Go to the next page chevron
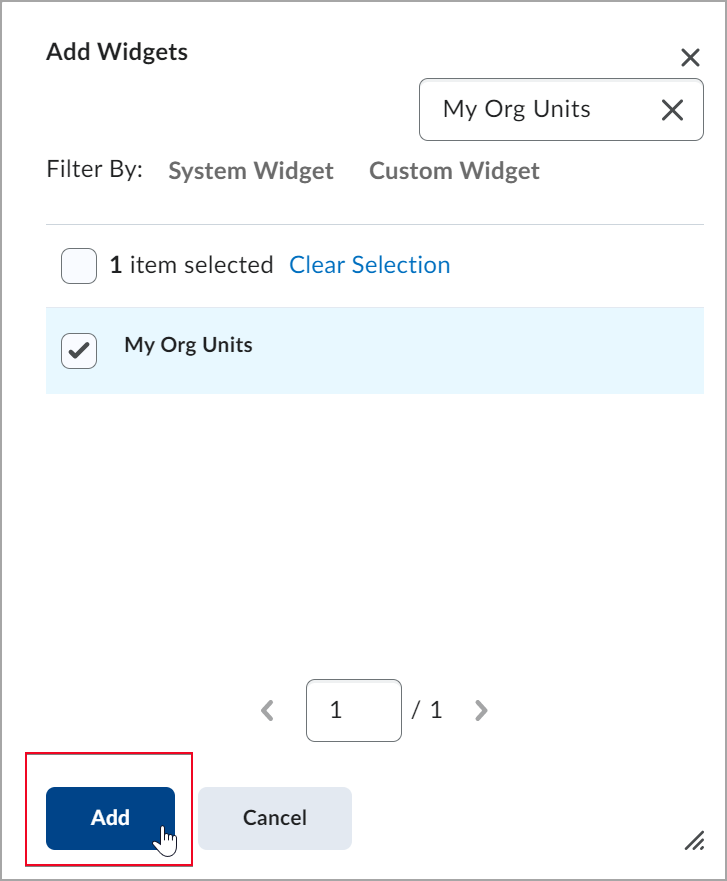 click(x=481, y=711)
